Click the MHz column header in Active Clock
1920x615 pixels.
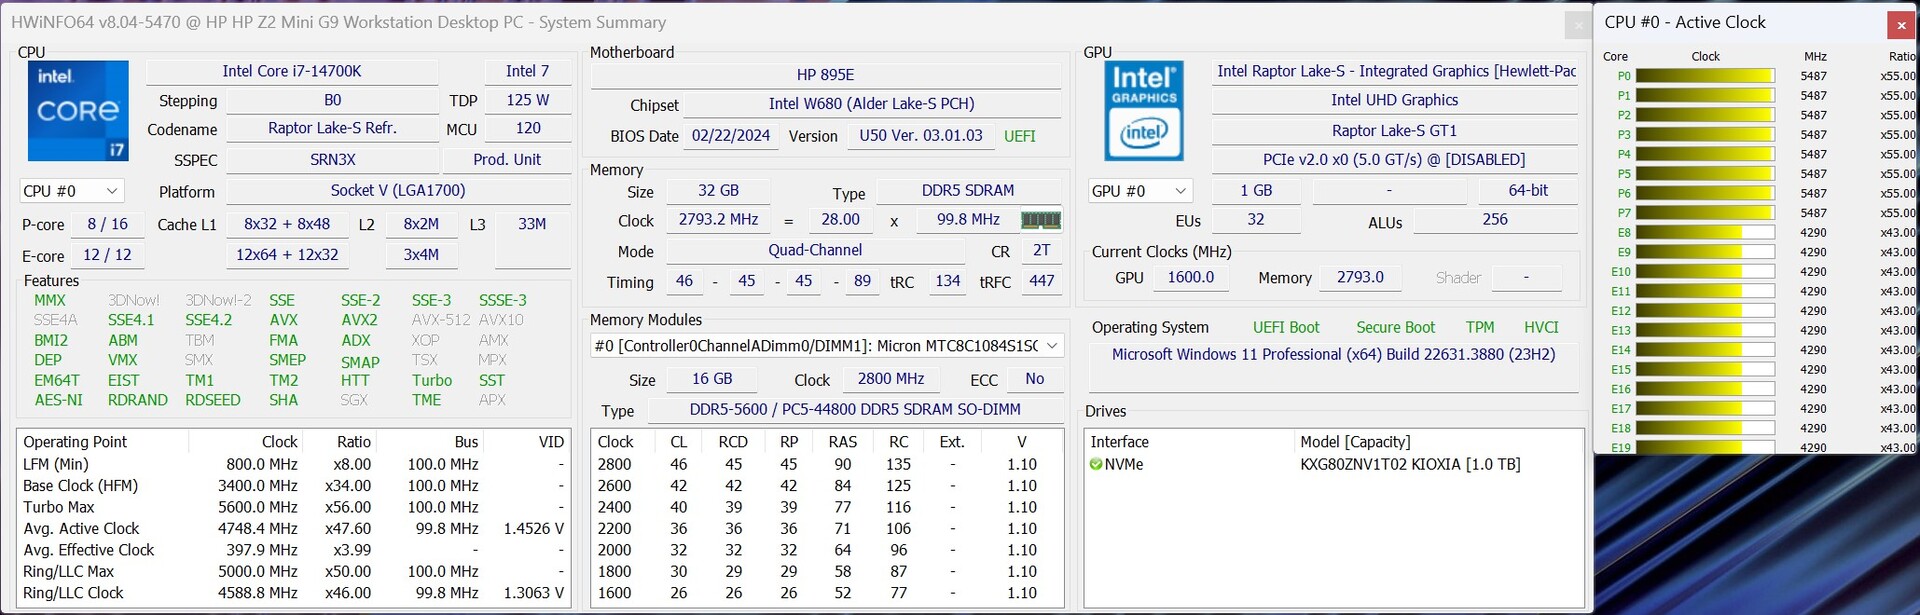click(x=1815, y=56)
